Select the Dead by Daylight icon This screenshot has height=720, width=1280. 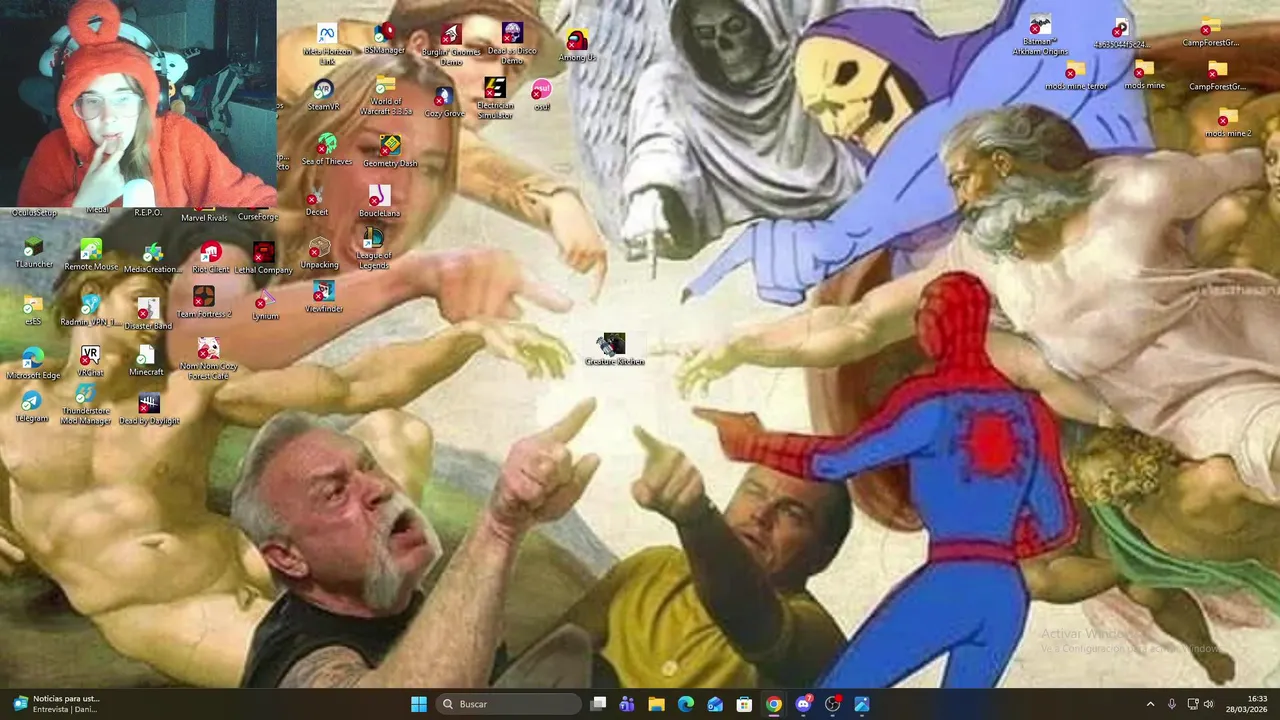point(149,410)
